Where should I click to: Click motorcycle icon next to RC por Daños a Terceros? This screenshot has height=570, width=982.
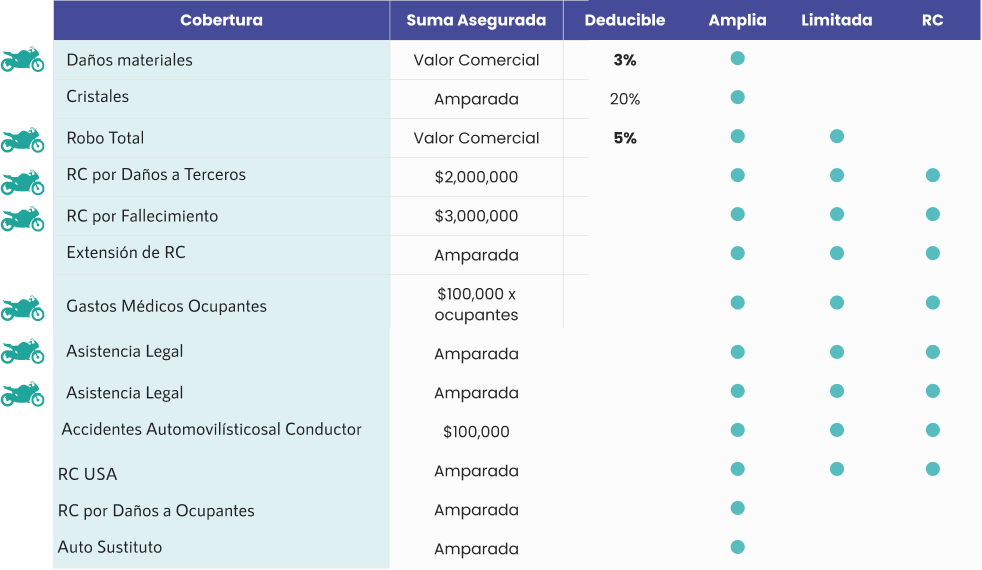(22, 181)
